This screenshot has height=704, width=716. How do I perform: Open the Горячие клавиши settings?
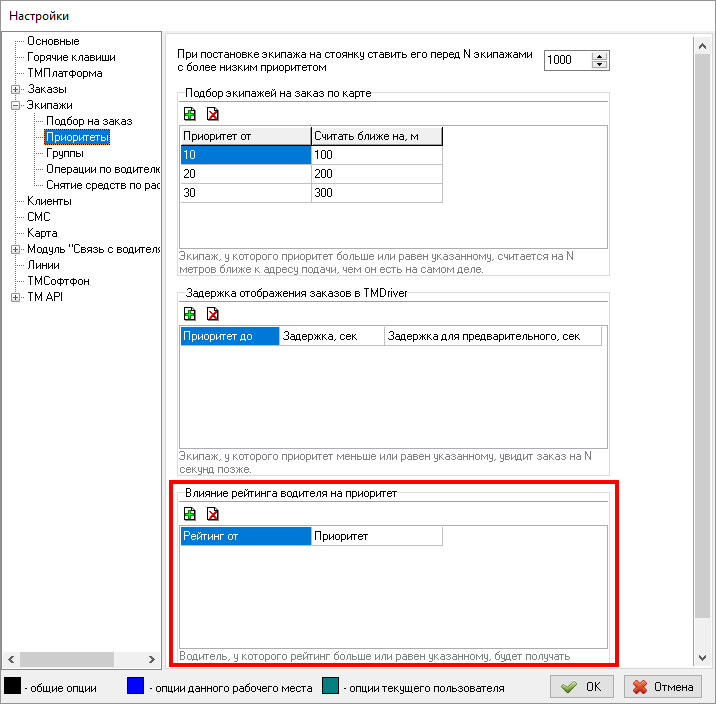tap(70, 57)
